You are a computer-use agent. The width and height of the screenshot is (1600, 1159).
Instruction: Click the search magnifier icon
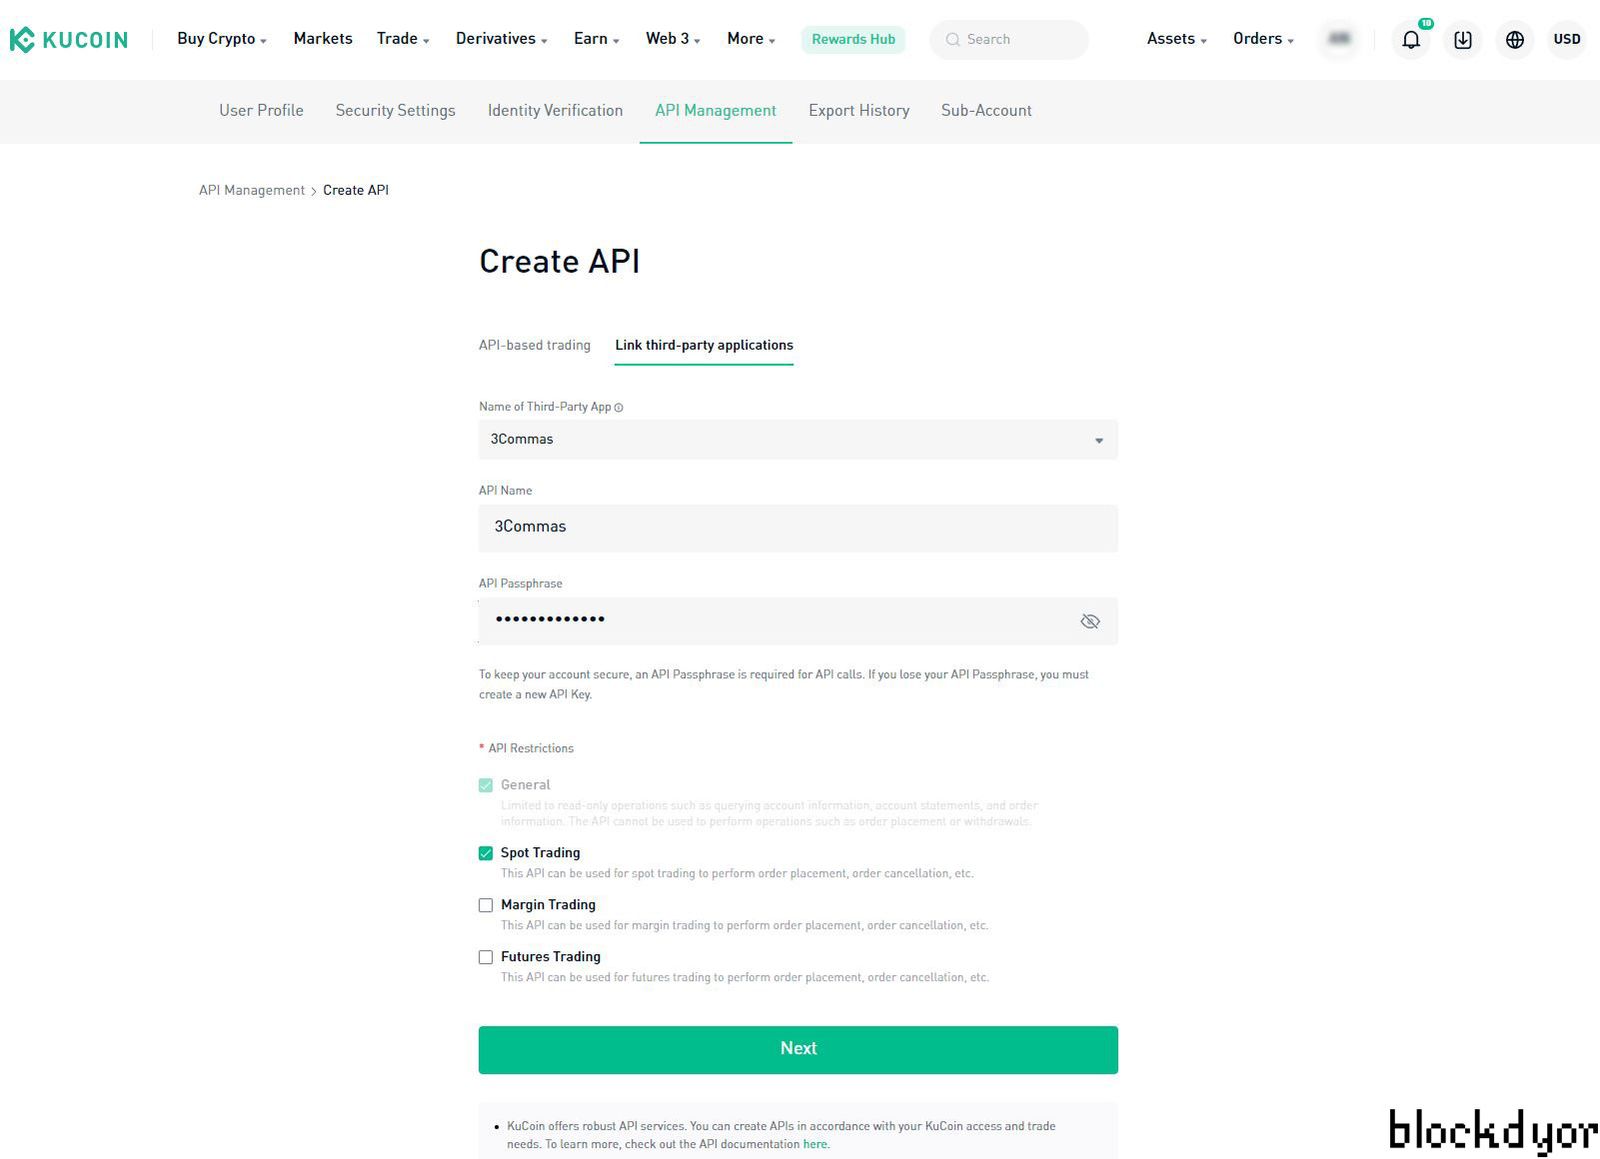[953, 39]
